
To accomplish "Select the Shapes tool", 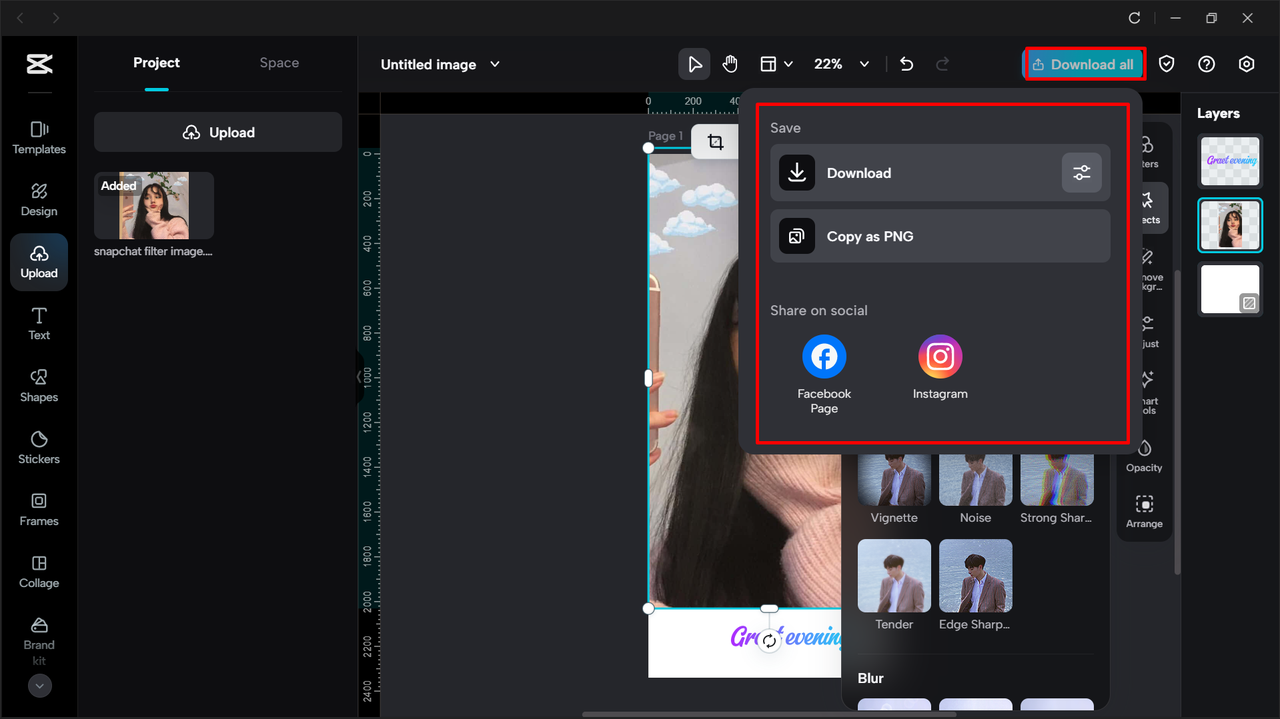I will [x=38, y=386].
